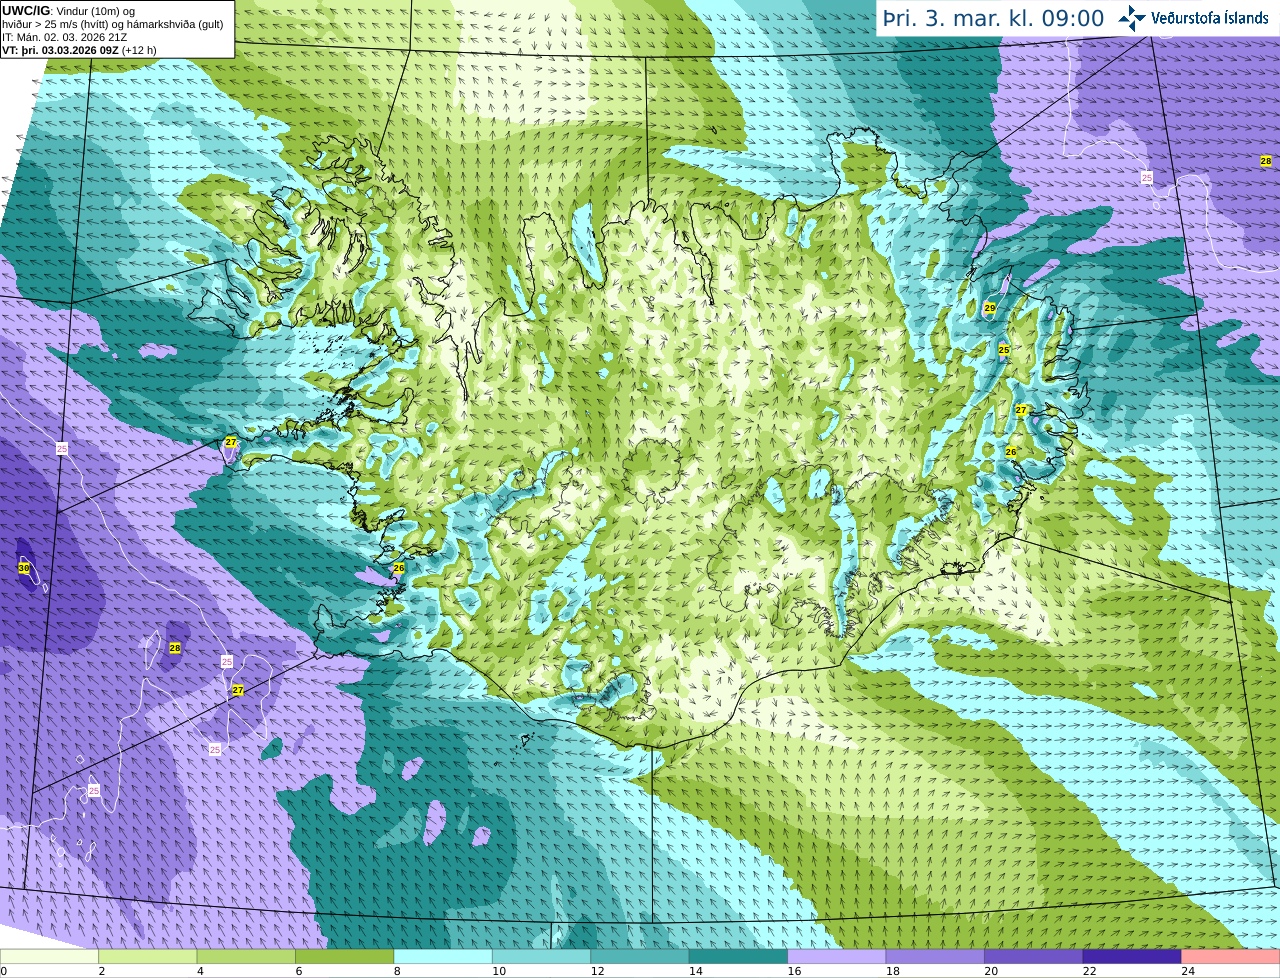1280x978 pixels.
Task: Click the yellow '30' gust marker west of Iceland
Action: [24, 568]
